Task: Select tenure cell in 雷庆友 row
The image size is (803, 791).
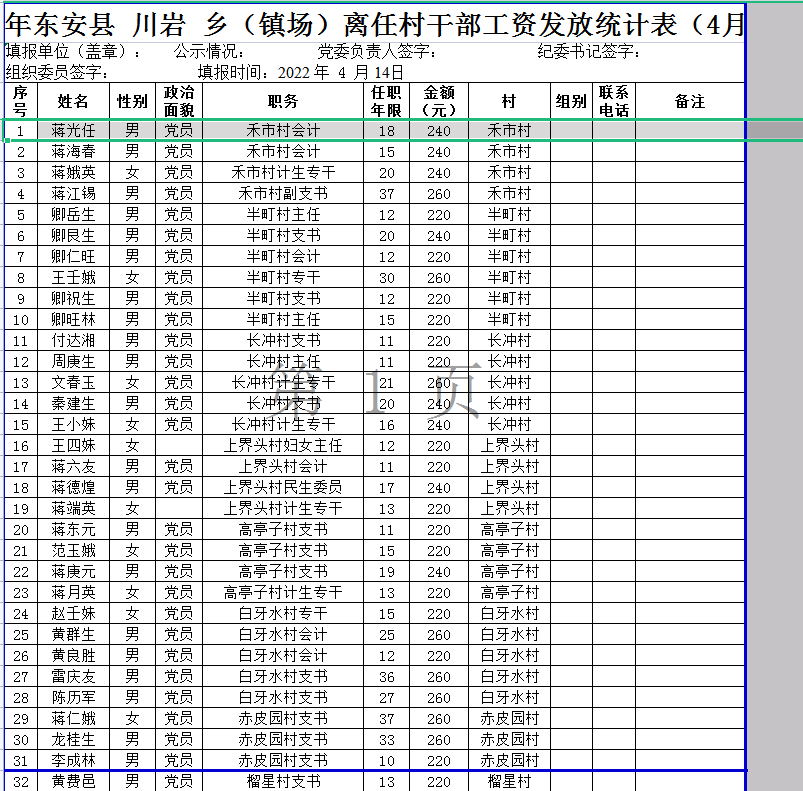Action: click(x=386, y=676)
